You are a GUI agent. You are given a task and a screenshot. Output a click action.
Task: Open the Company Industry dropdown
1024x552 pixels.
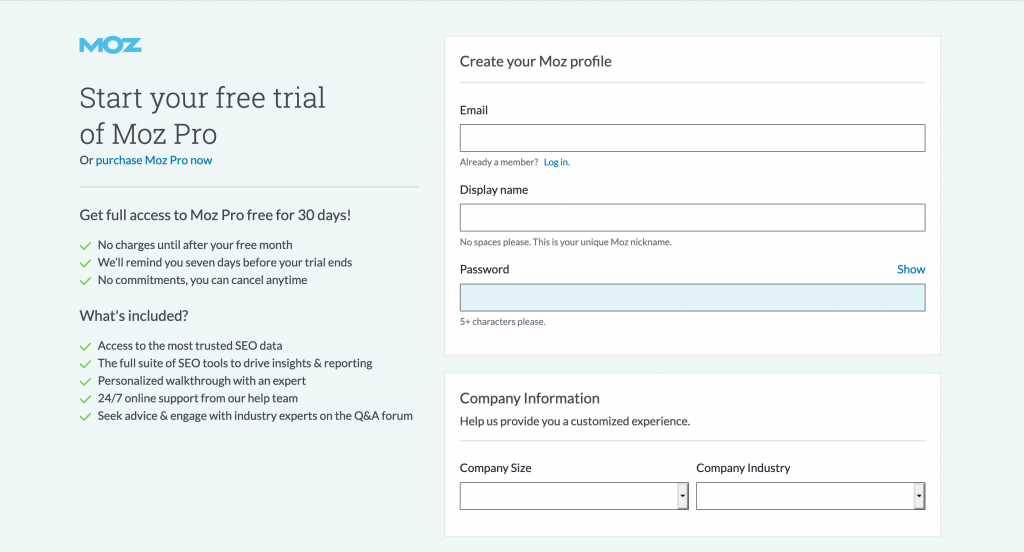(810, 496)
